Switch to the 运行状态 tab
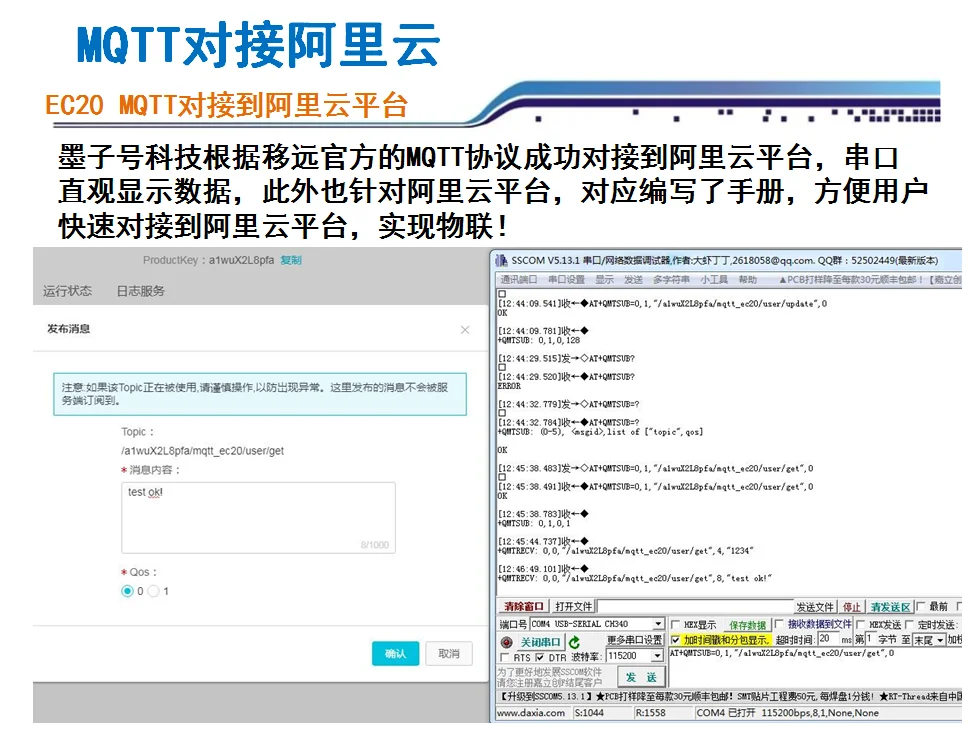 coord(67,290)
